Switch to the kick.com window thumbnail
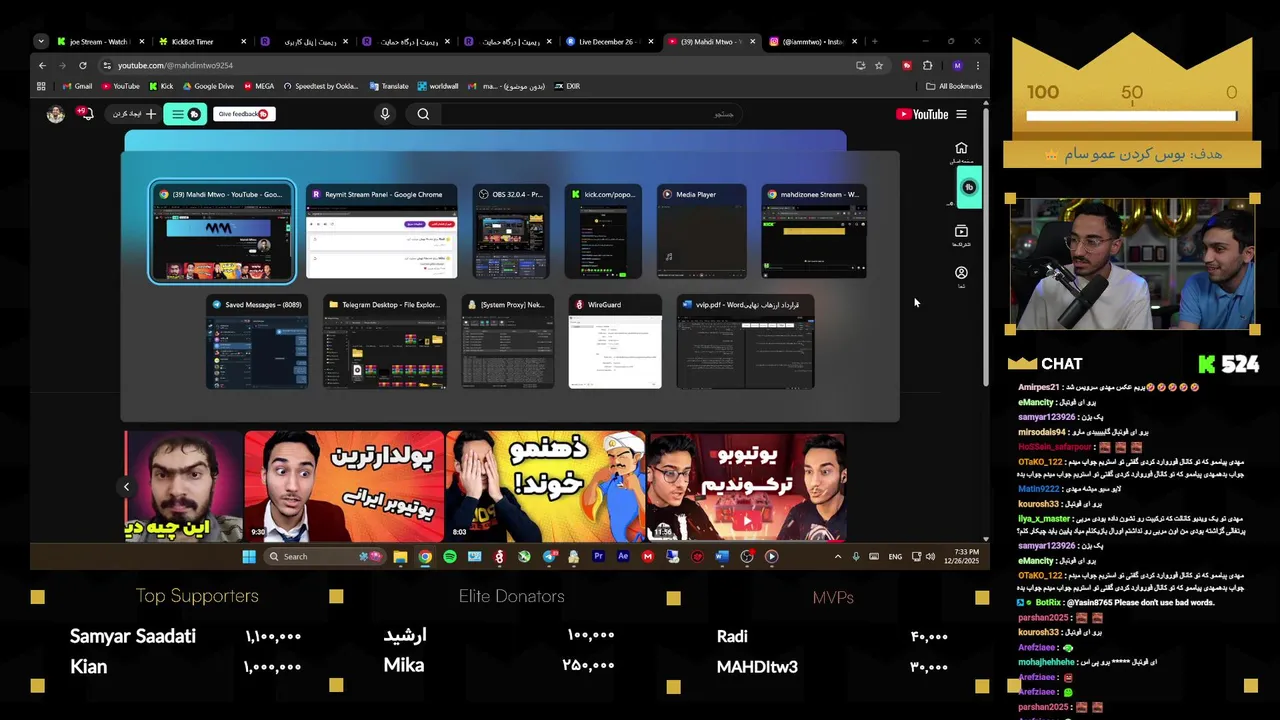The image size is (1280, 720). [x=603, y=232]
